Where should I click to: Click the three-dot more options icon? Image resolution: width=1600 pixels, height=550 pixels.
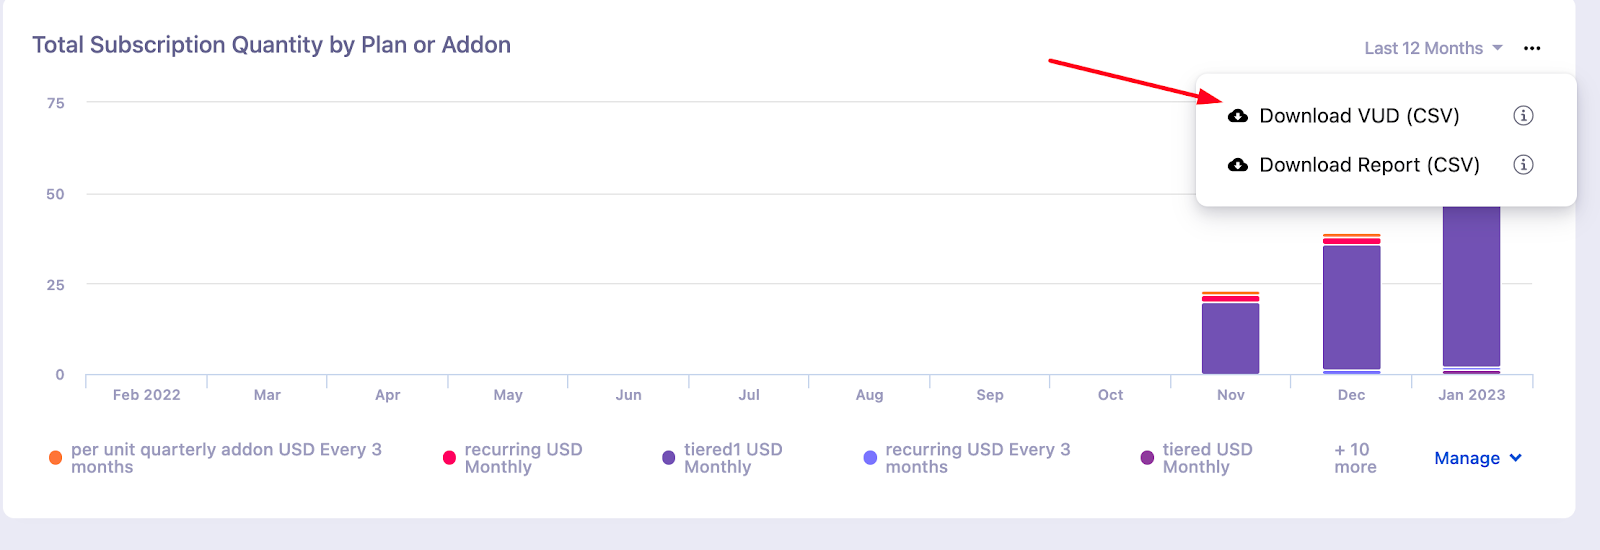click(x=1532, y=48)
